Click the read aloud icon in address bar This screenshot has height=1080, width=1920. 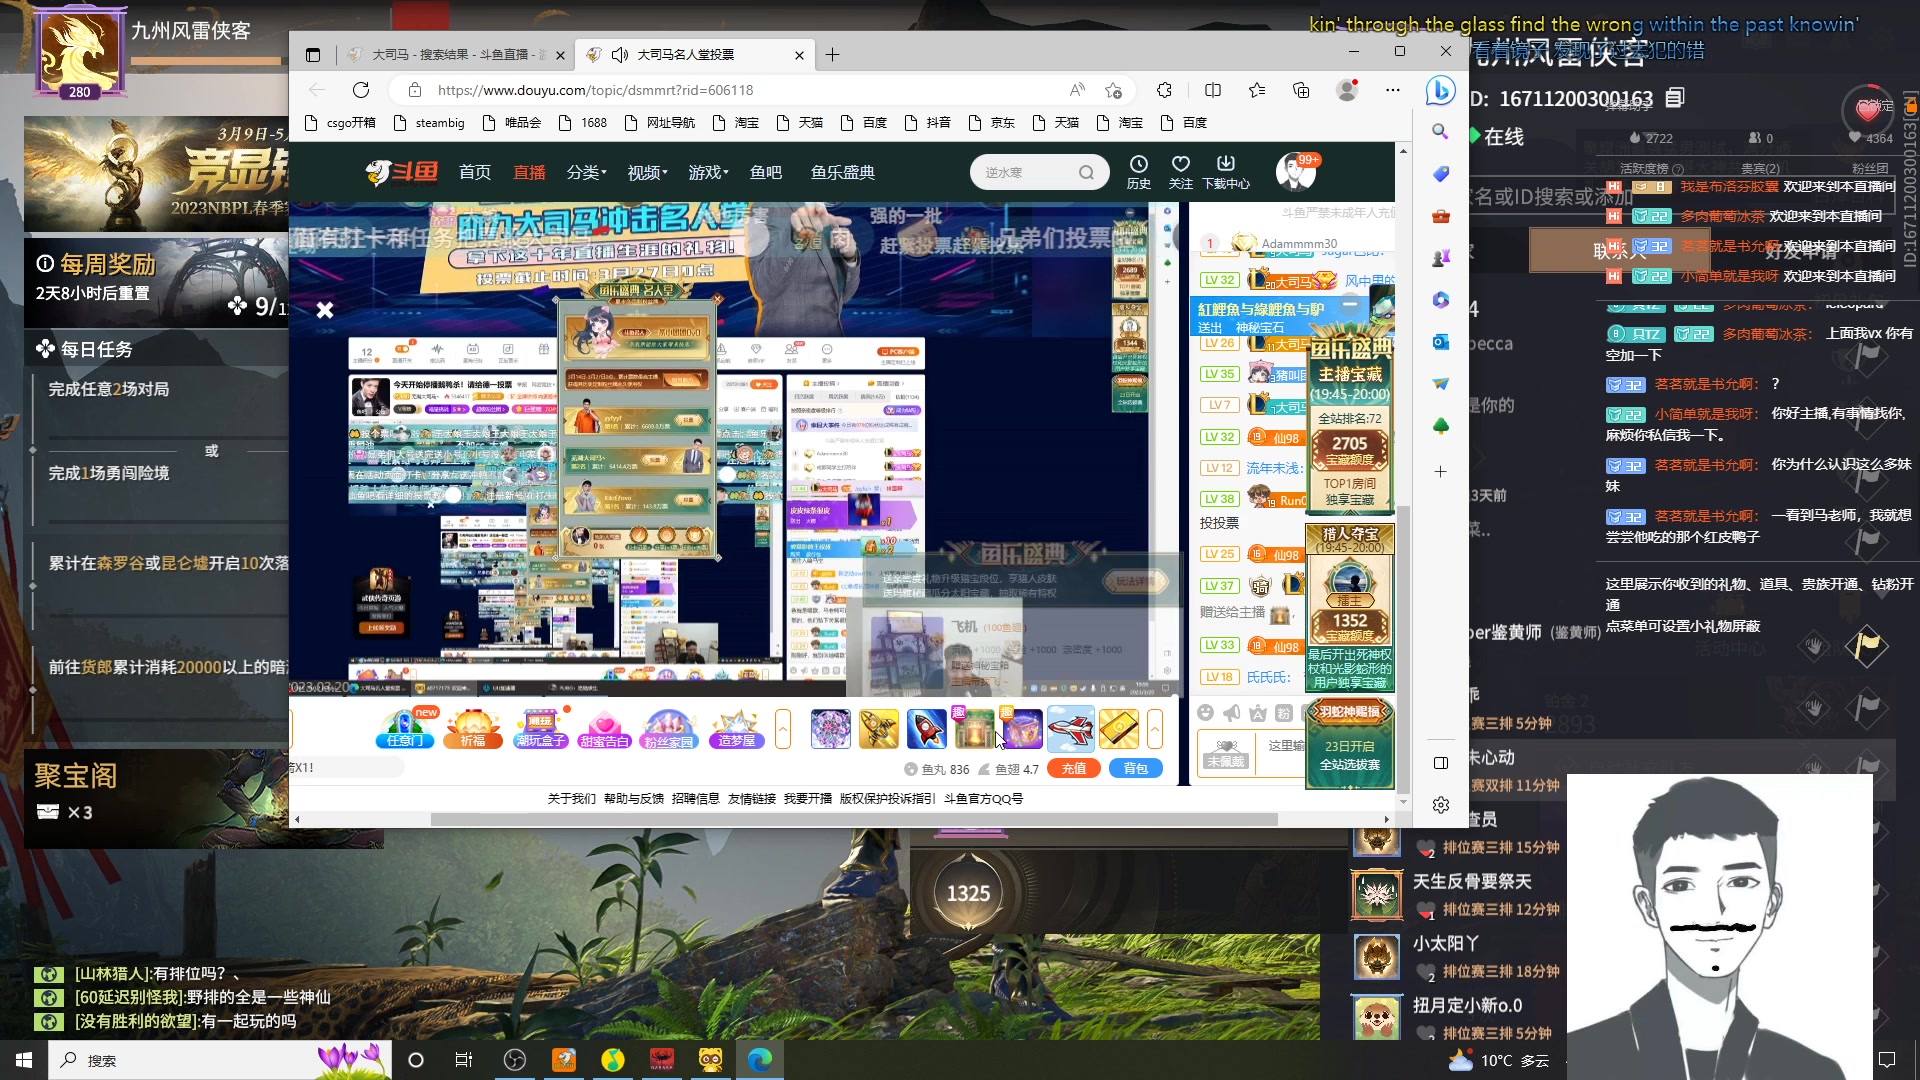[1077, 90]
